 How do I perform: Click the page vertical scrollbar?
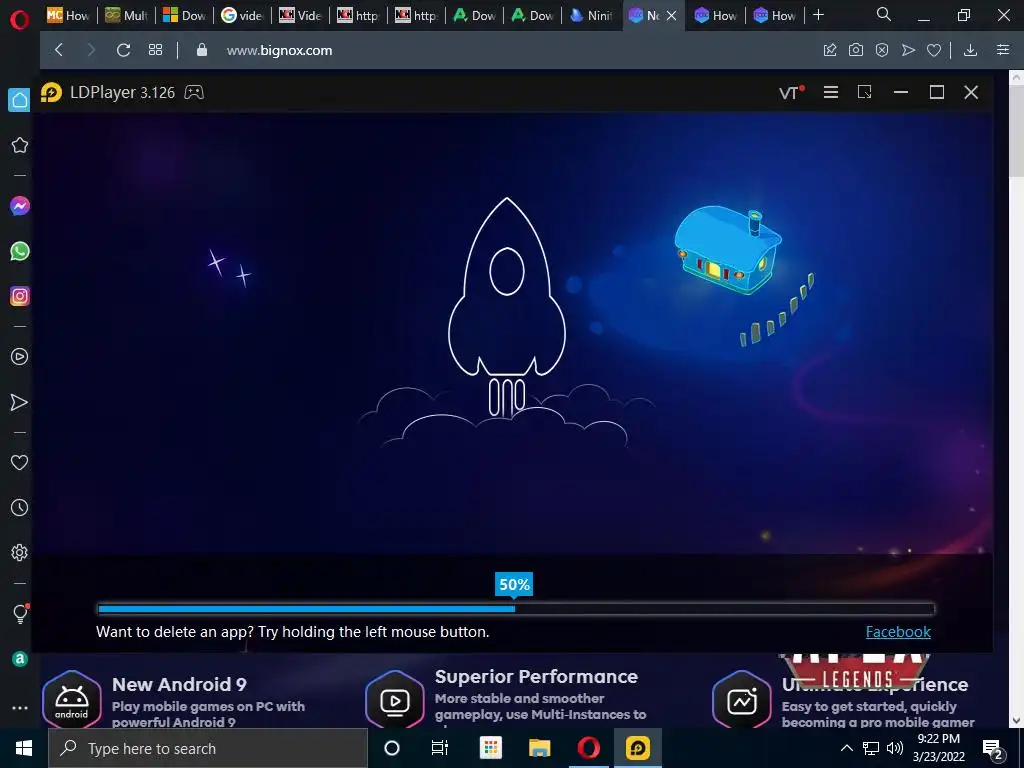point(1016,131)
